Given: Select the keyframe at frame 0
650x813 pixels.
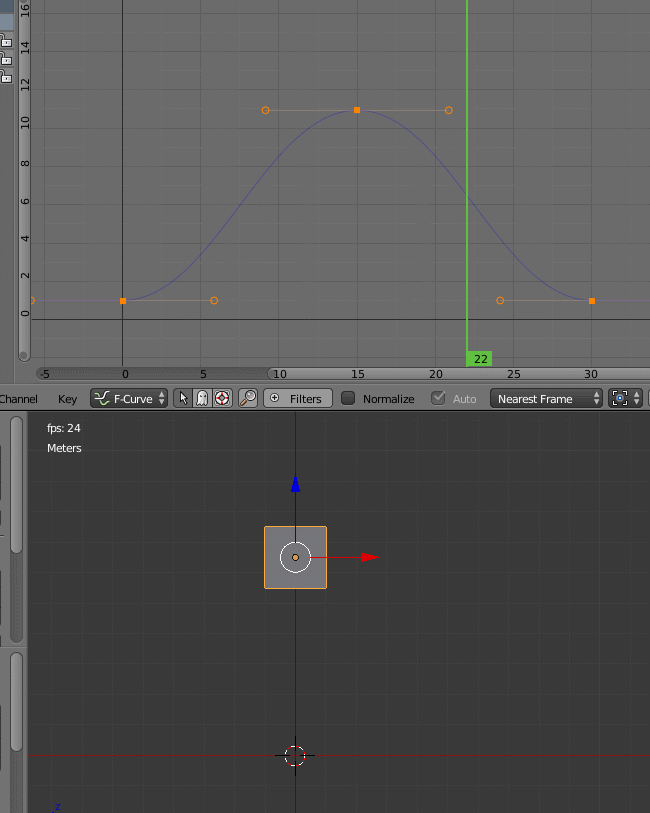Looking at the screenshot, I should point(123,301).
